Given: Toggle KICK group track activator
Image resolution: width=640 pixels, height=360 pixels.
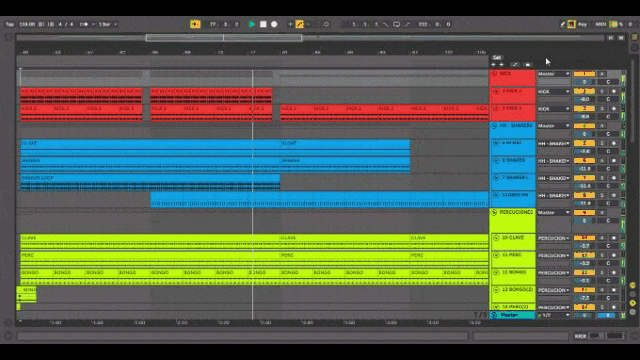Looking at the screenshot, I should (x=584, y=74).
